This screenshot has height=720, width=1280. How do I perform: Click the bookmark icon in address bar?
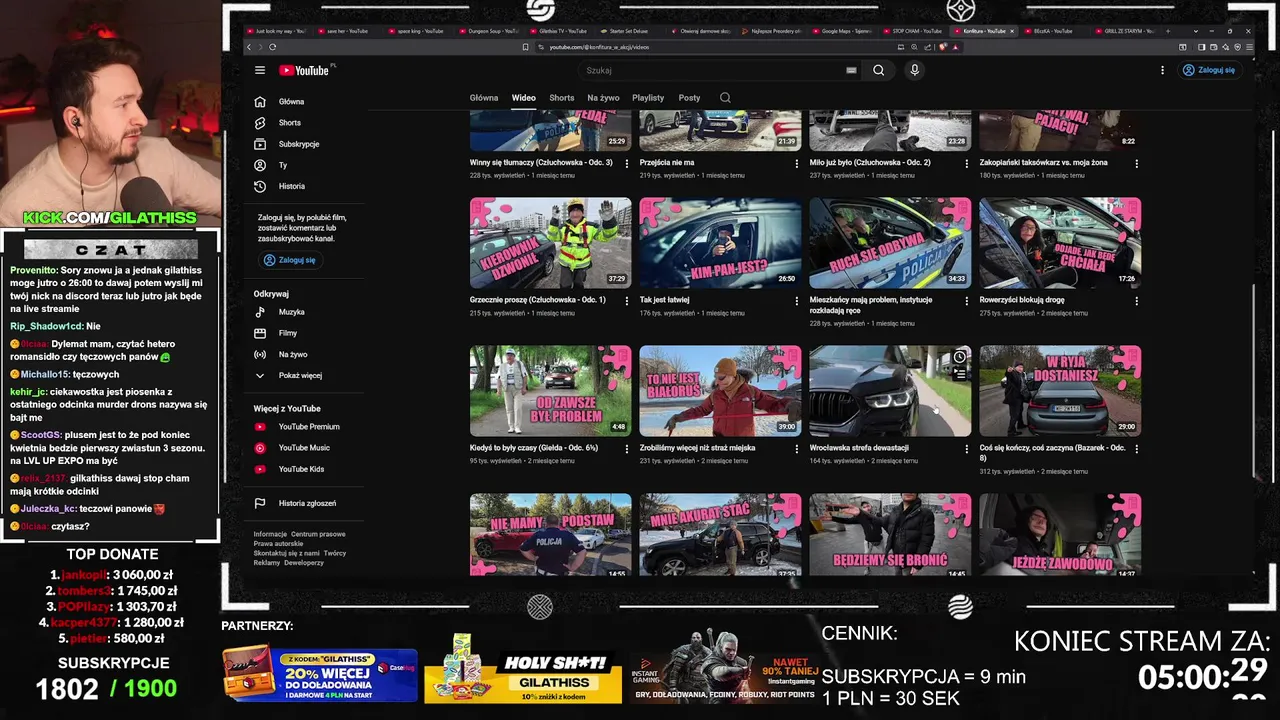[525, 47]
